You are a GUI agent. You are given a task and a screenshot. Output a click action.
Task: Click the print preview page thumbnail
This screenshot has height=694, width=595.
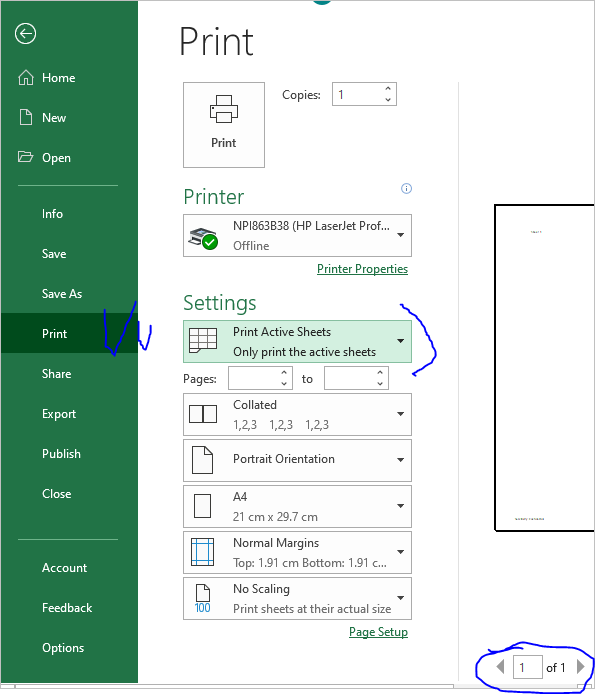click(544, 367)
